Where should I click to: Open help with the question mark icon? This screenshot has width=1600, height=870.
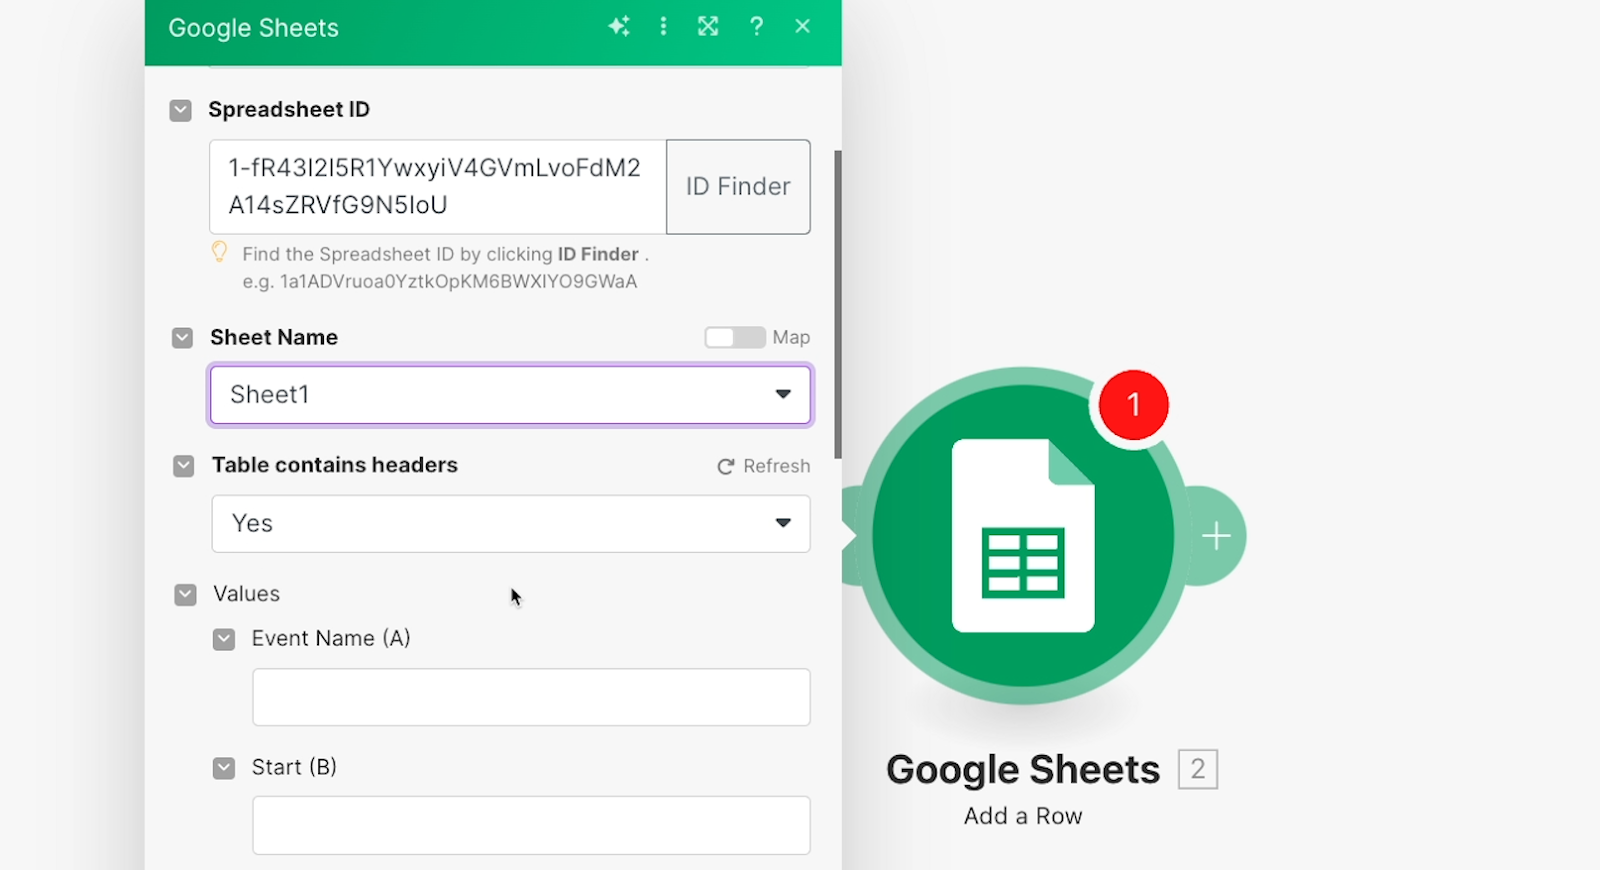point(756,27)
